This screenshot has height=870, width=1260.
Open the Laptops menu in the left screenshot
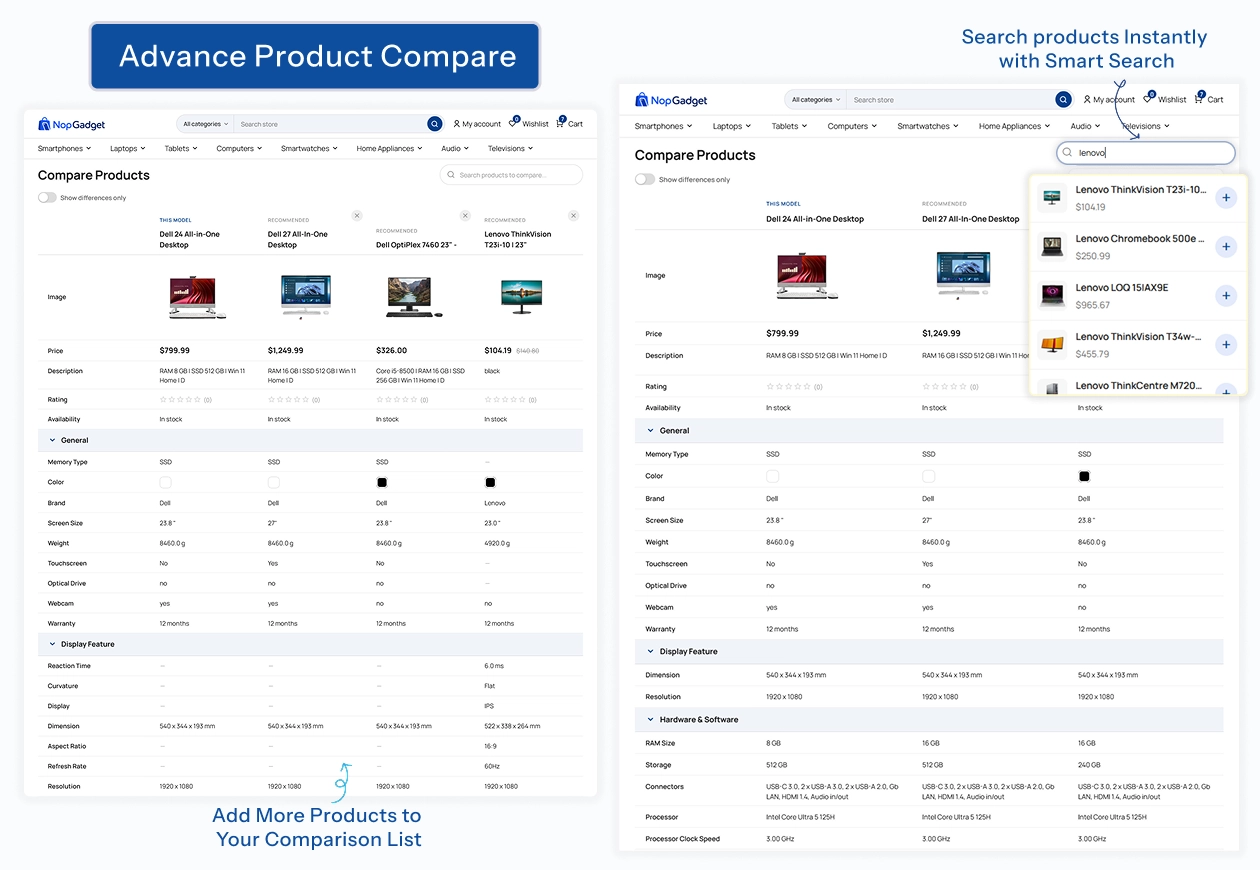point(128,149)
